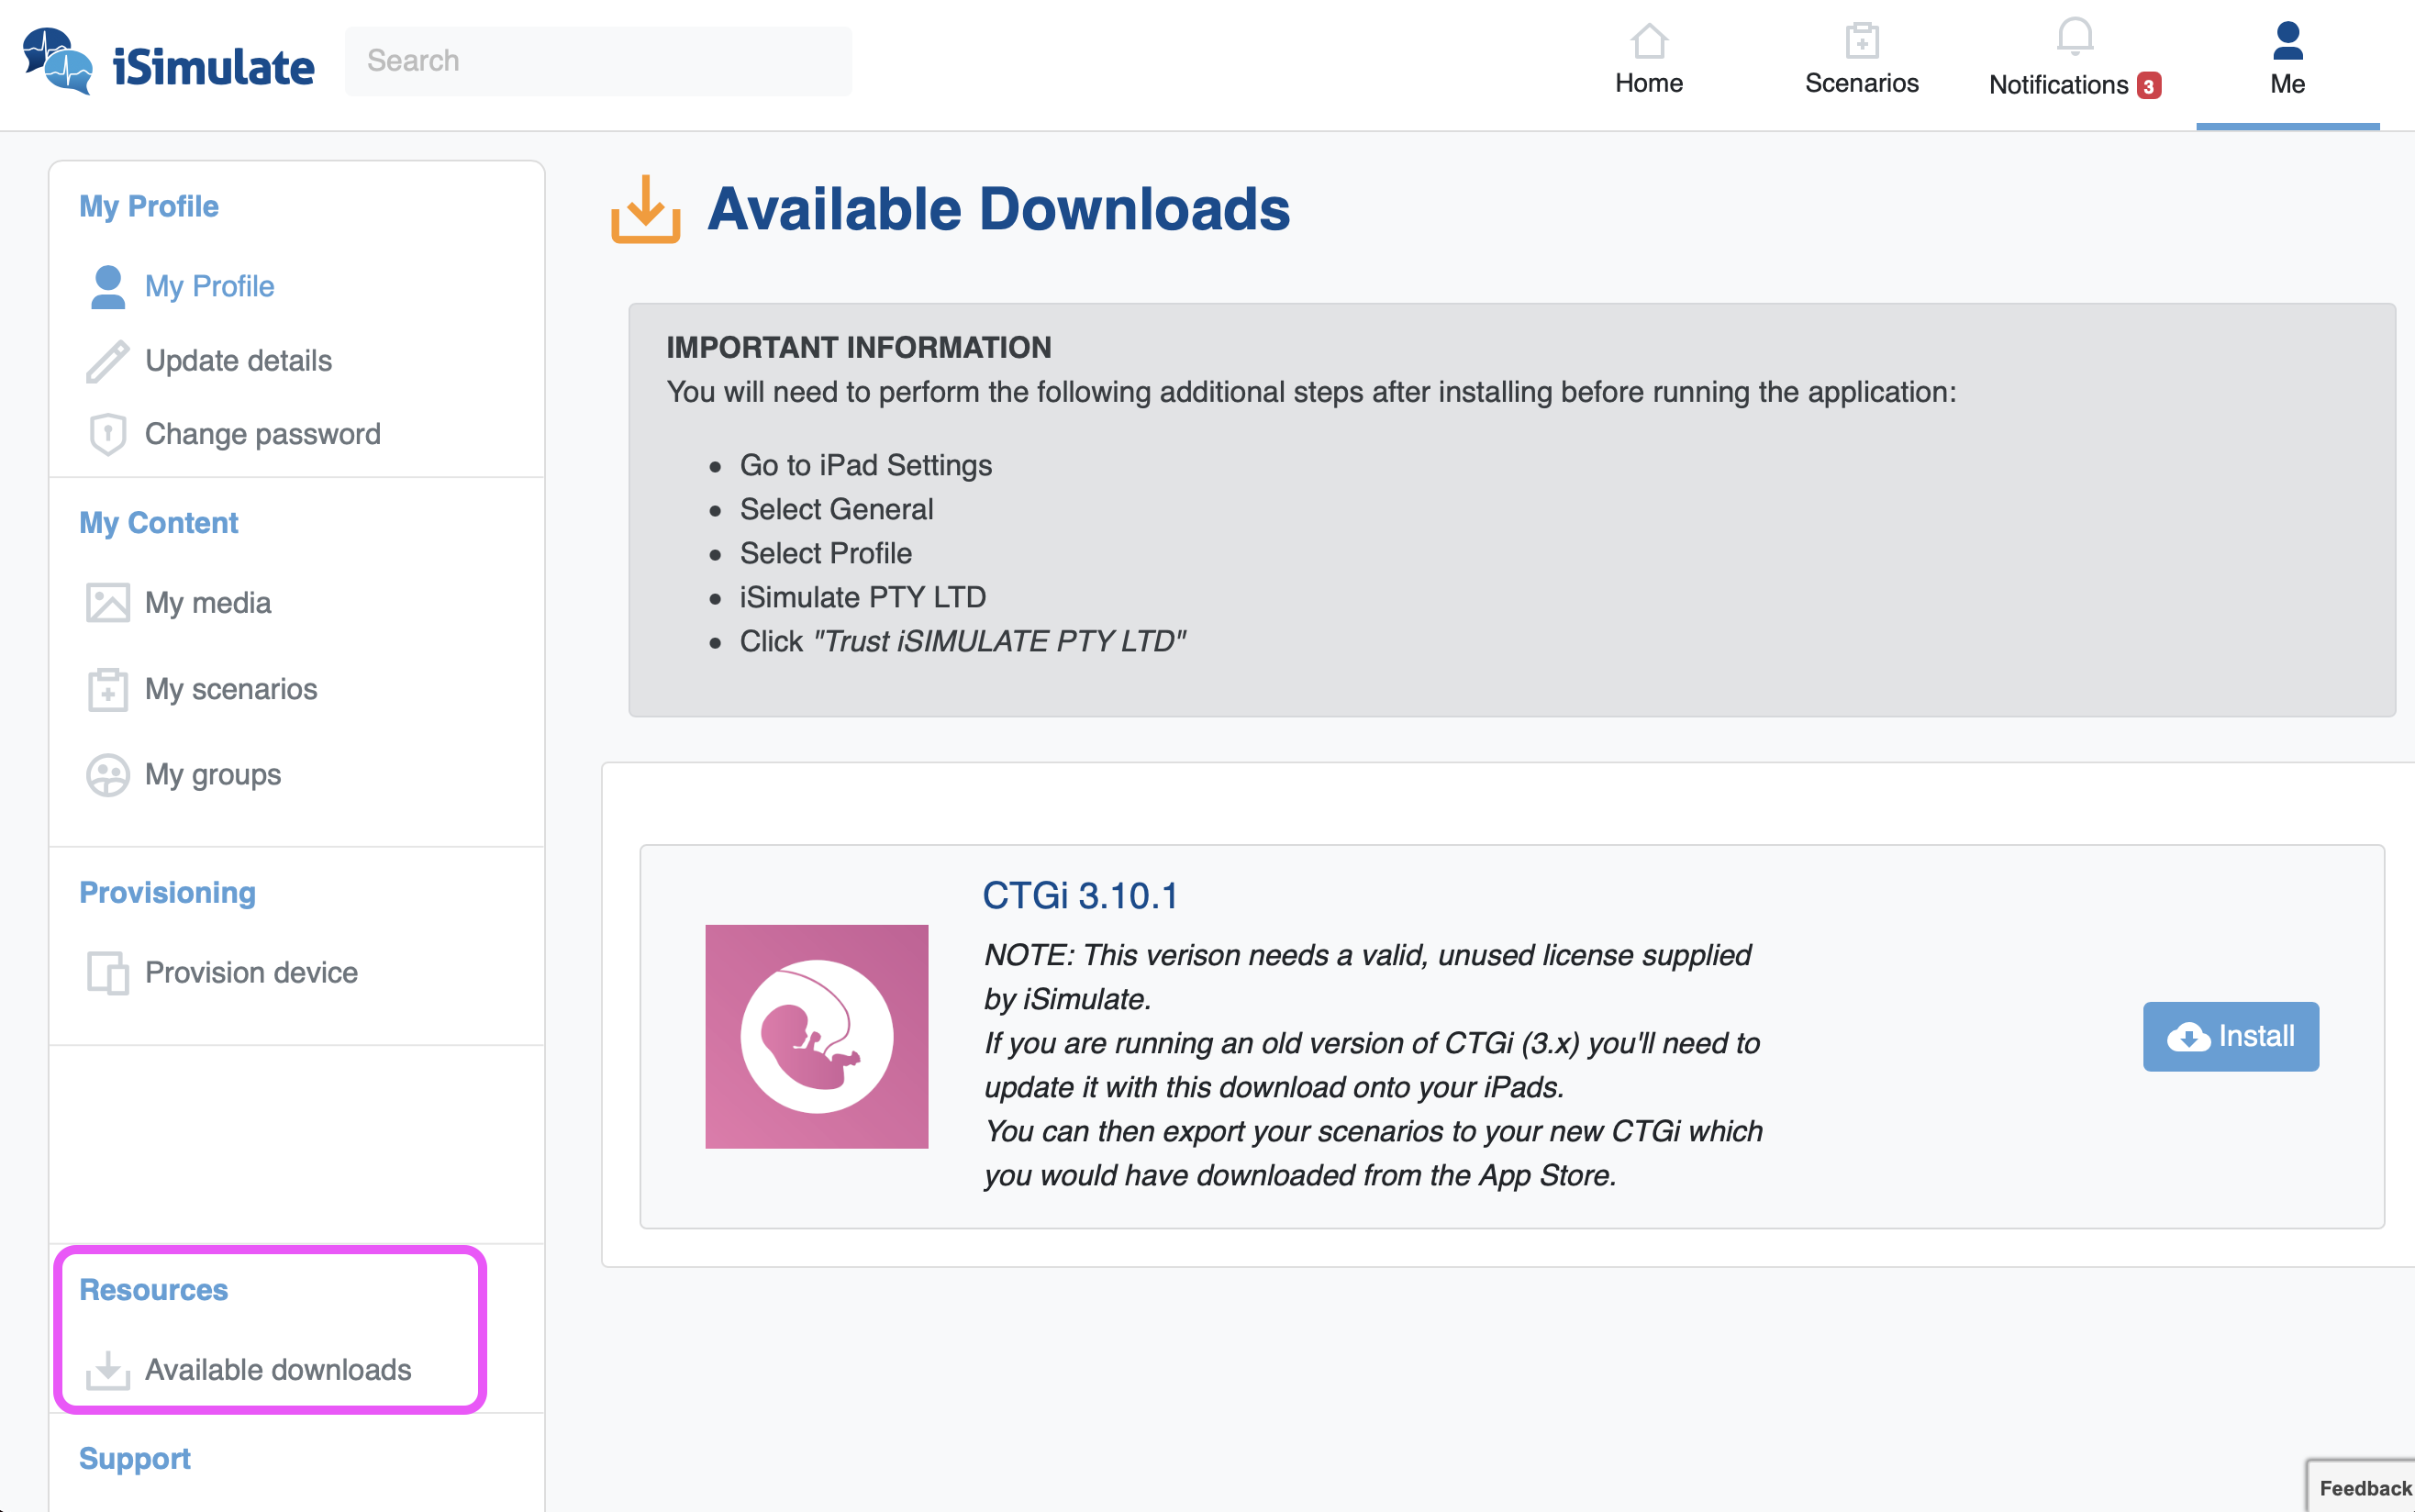Screen dimensions: 2415x1512
Task: Open Available downloads sidebar link
Action: coord(277,1369)
